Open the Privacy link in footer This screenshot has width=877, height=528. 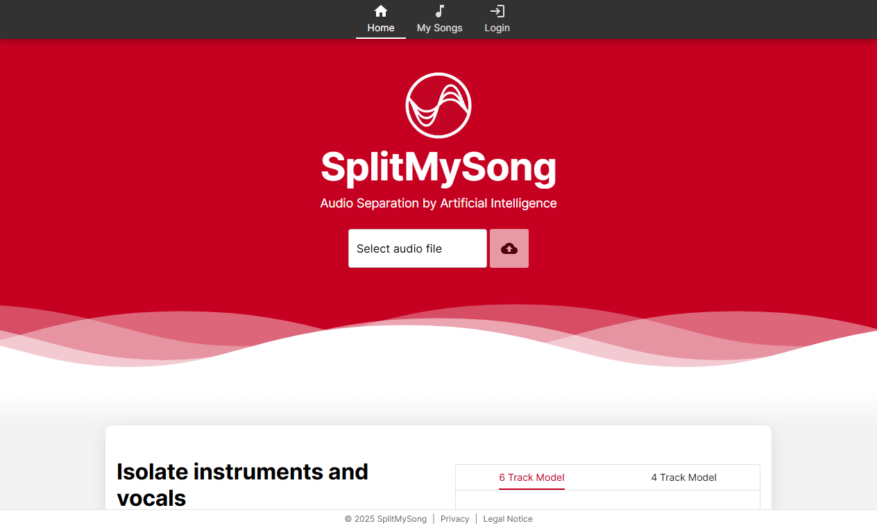click(x=455, y=519)
